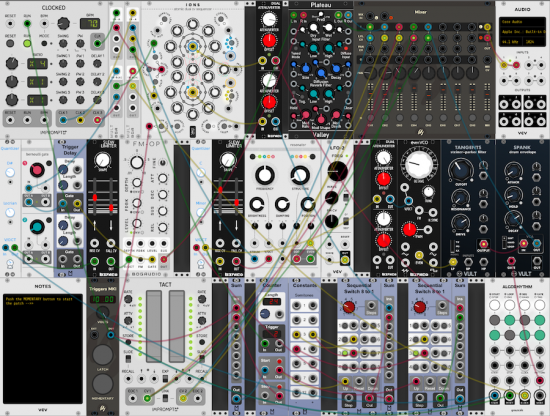Click the MOMENTARY button on Triggers MKI
The height and width of the screenshot is (416, 550).
[x=102, y=383]
